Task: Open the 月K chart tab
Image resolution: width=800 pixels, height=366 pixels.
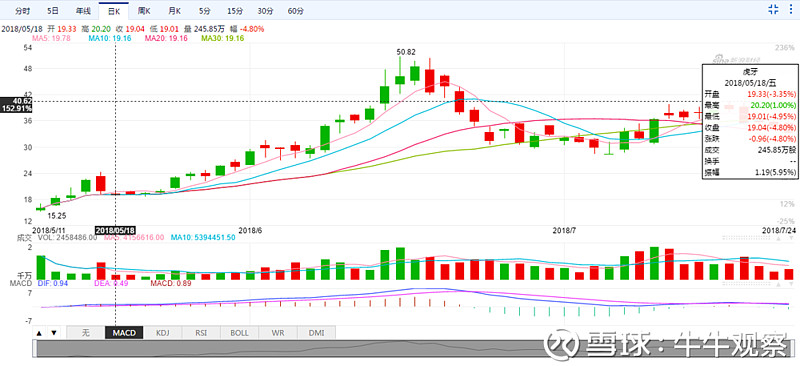Action: click(174, 11)
